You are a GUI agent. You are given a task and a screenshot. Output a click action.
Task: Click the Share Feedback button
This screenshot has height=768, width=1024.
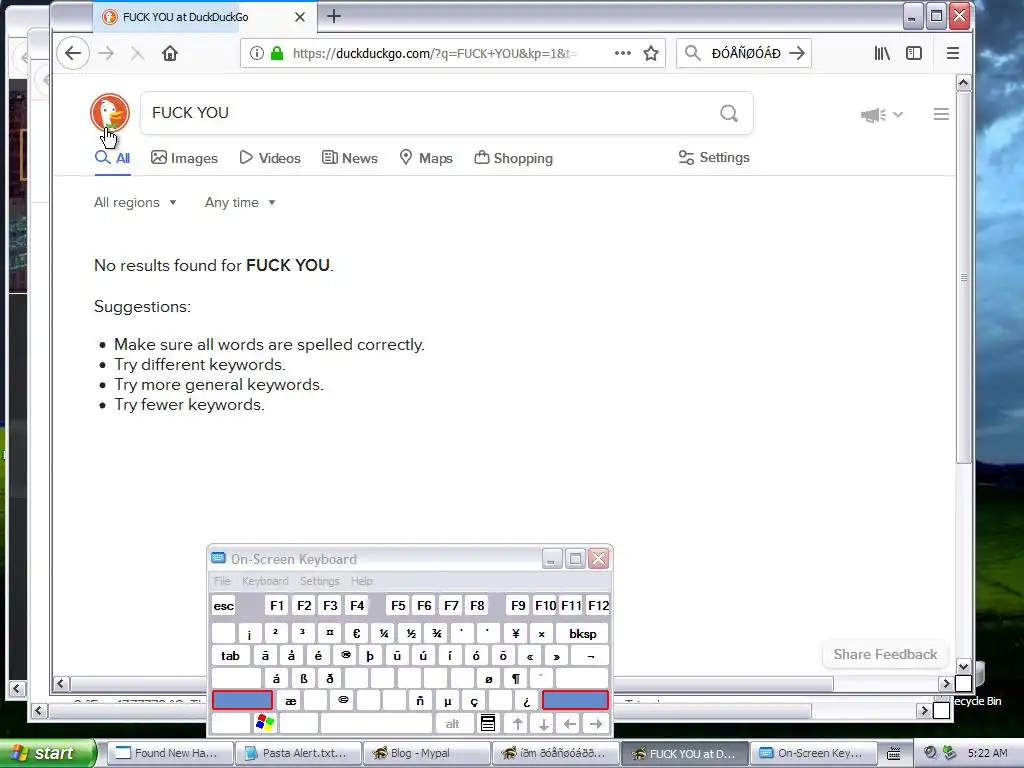[x=885, y=654]
